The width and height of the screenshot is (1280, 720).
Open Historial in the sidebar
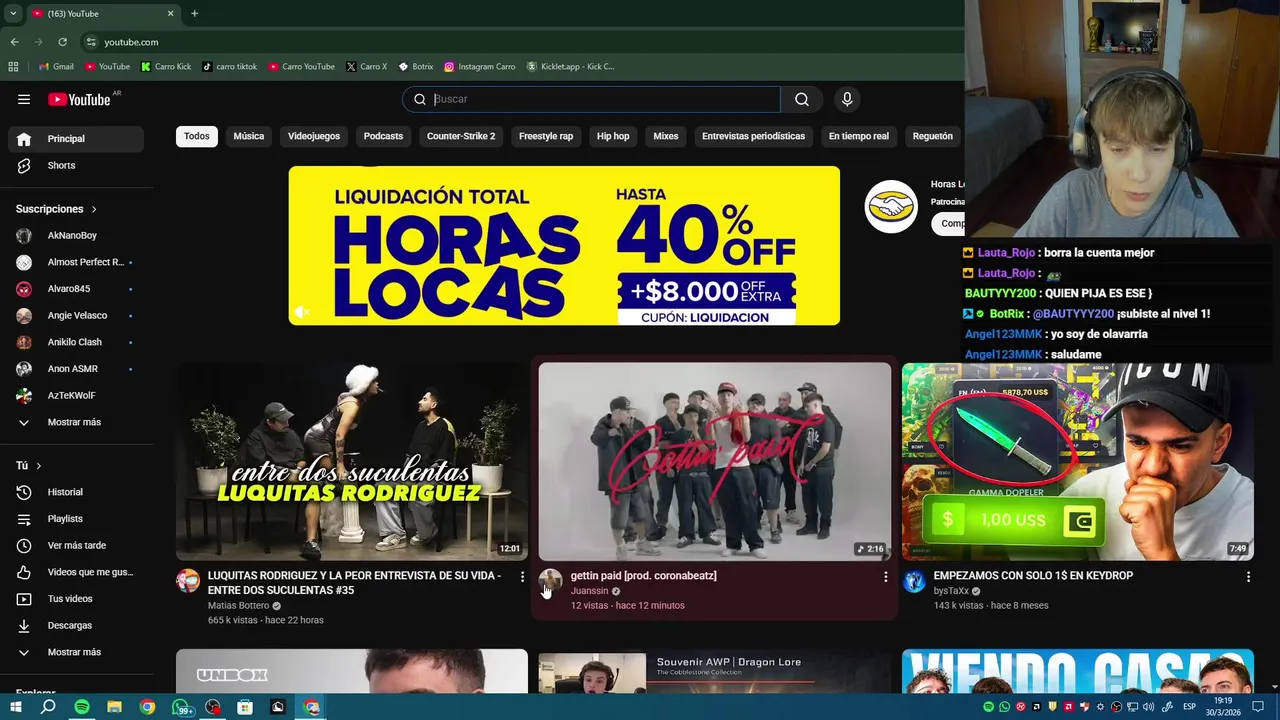coord(76,492)
